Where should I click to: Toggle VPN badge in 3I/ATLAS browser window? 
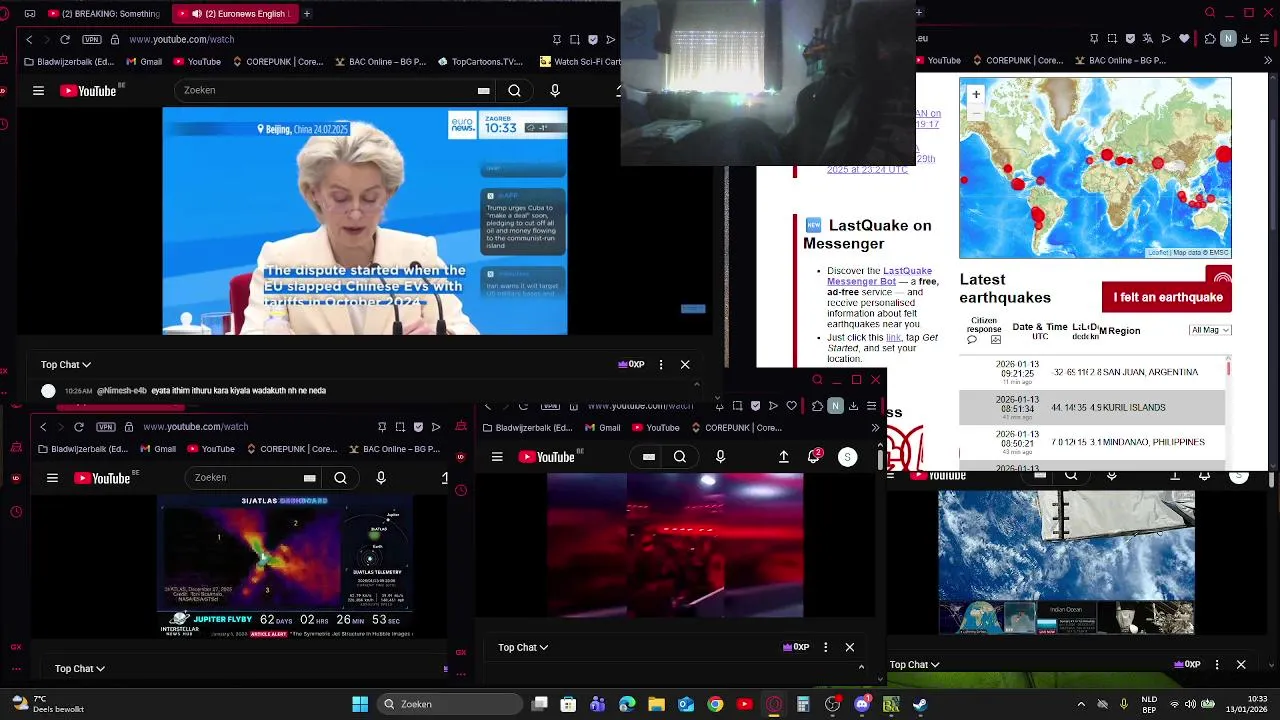(x=106, y=427)
